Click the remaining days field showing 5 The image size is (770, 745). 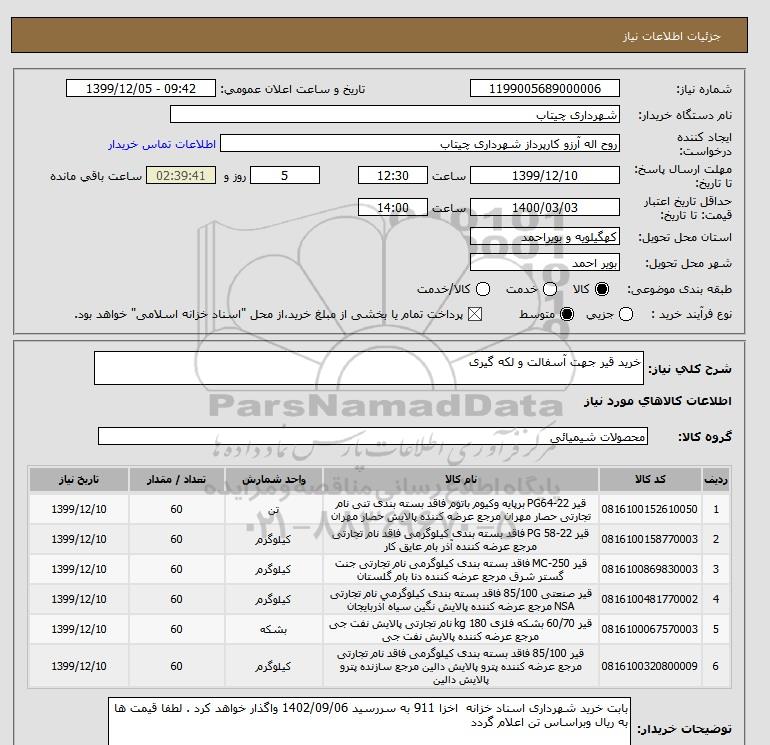point(285,175)
